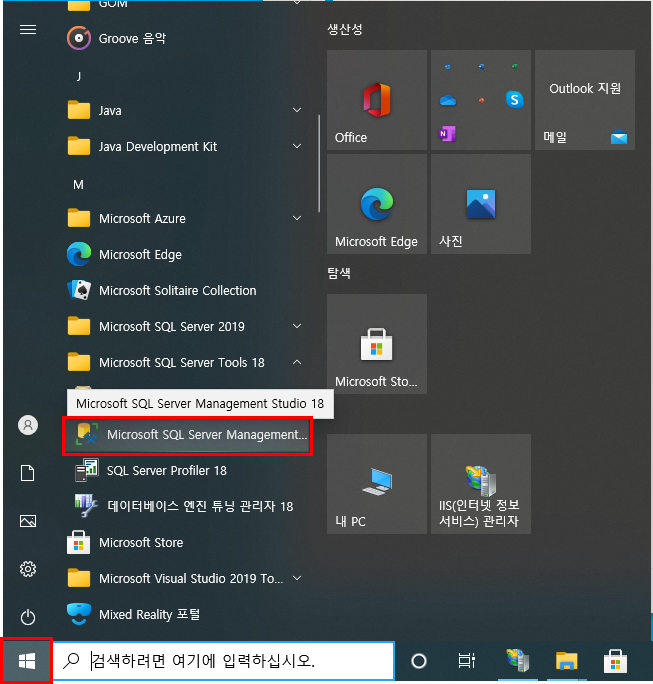Open the Start menu hamburger navigation icon
The height and width of the screenshot is (684, 653).
[x=28, y=30]
